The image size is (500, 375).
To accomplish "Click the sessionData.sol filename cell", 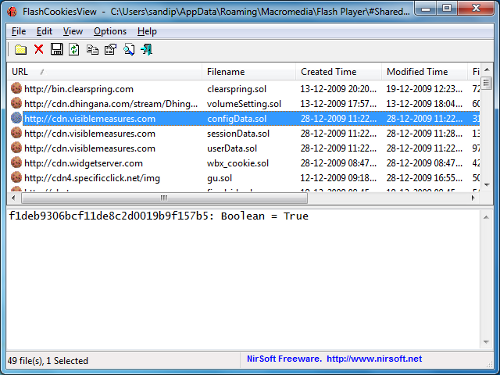I will click(238, 134).
